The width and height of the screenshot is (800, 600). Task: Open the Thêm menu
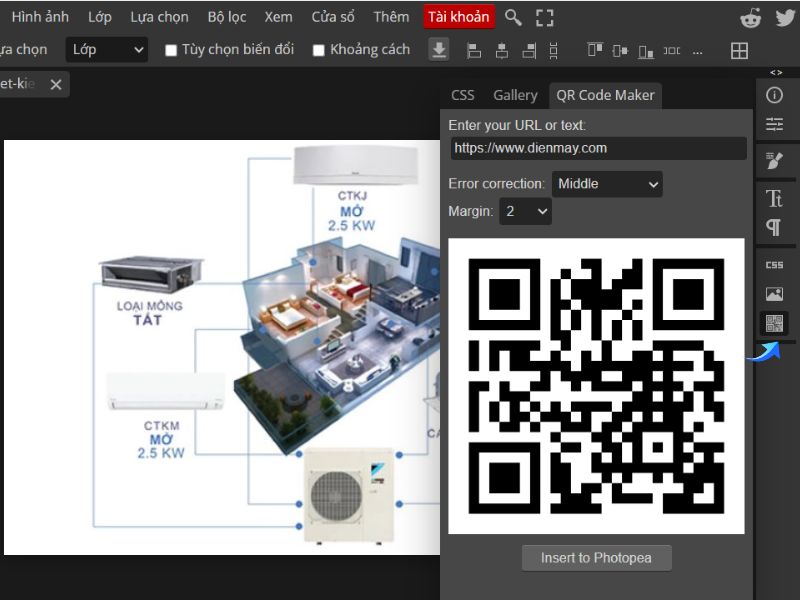coord(391,17)
